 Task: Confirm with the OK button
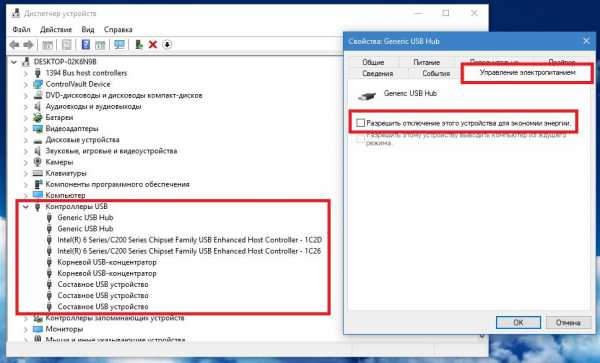point(518,322)
